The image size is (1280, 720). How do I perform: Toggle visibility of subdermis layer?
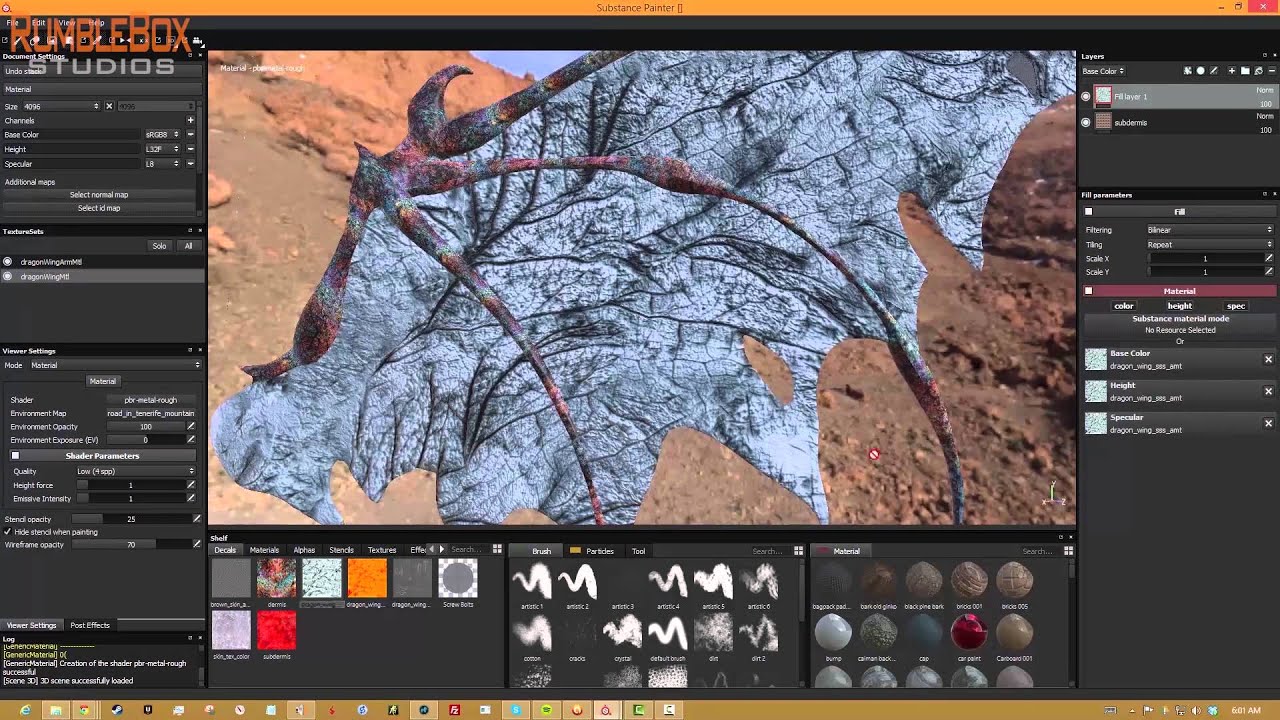click(1086, 122)
